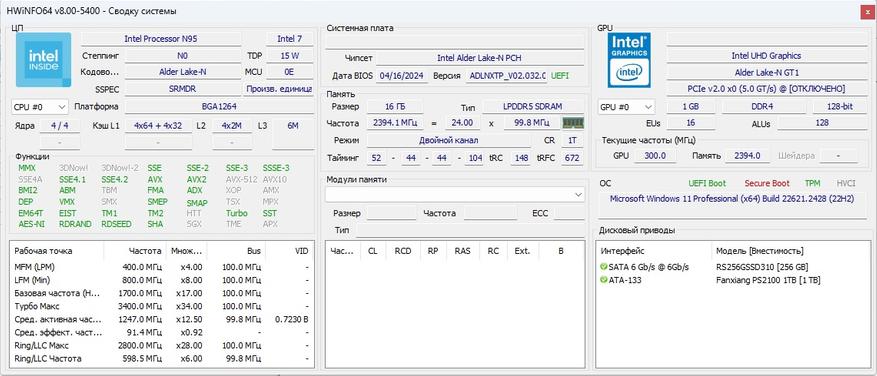The width and height of the screenshot is (877, 376).
Task: Click the stepping value N0
Action: [182, 55]
